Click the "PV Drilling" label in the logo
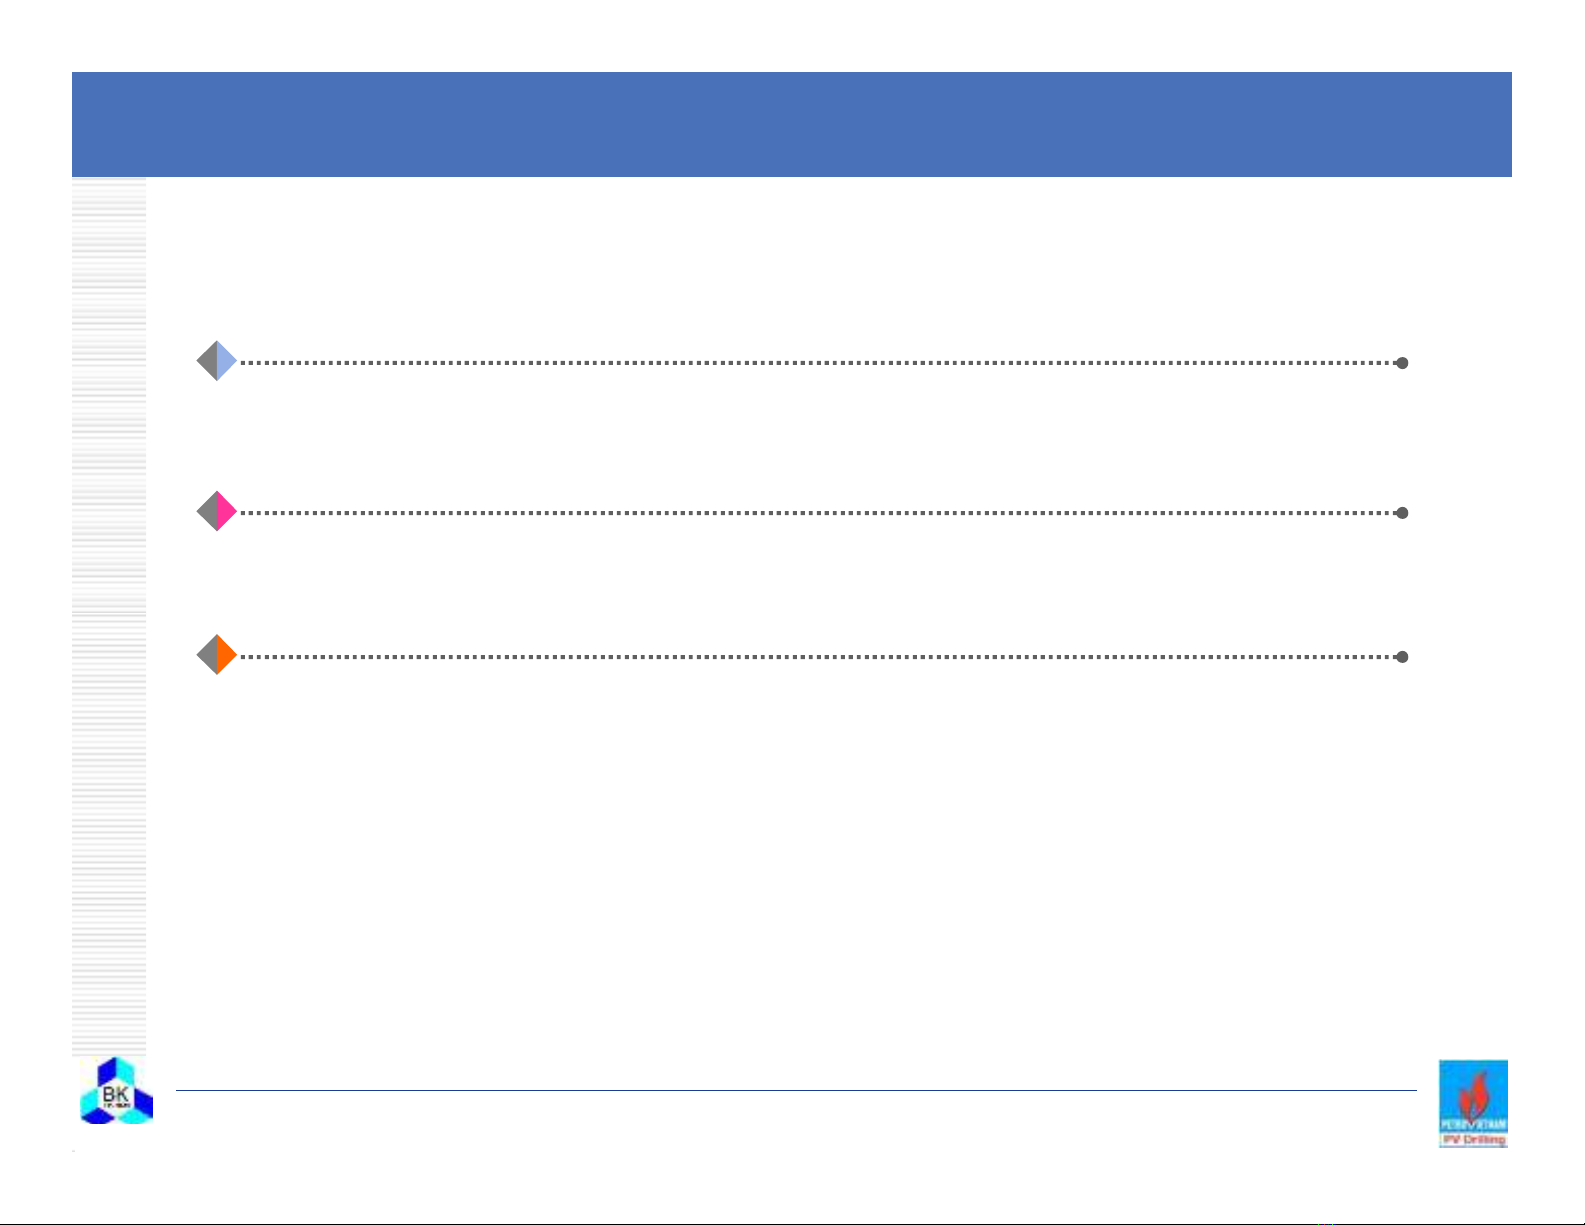1585x1225 pixels. coord(1473,1140)
